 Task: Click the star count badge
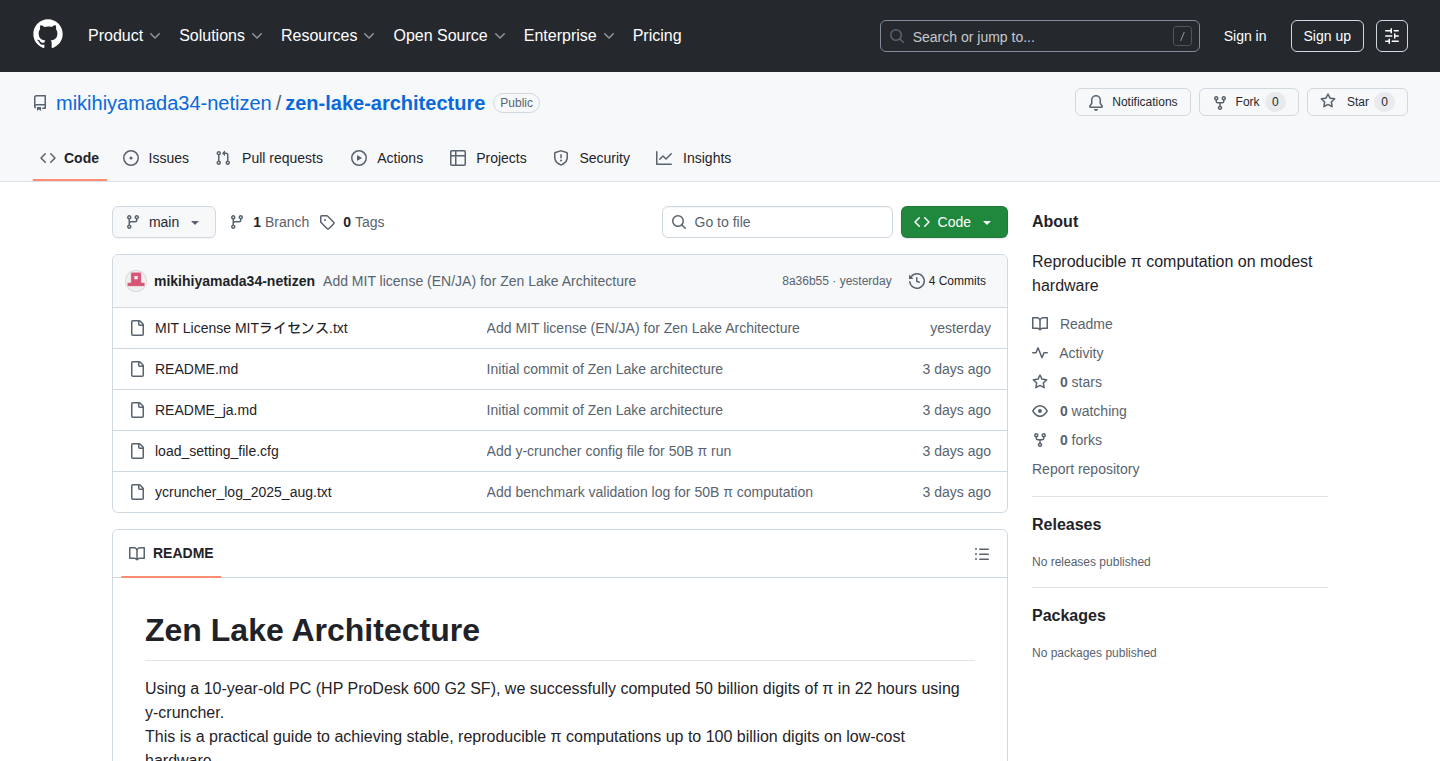1384,102
